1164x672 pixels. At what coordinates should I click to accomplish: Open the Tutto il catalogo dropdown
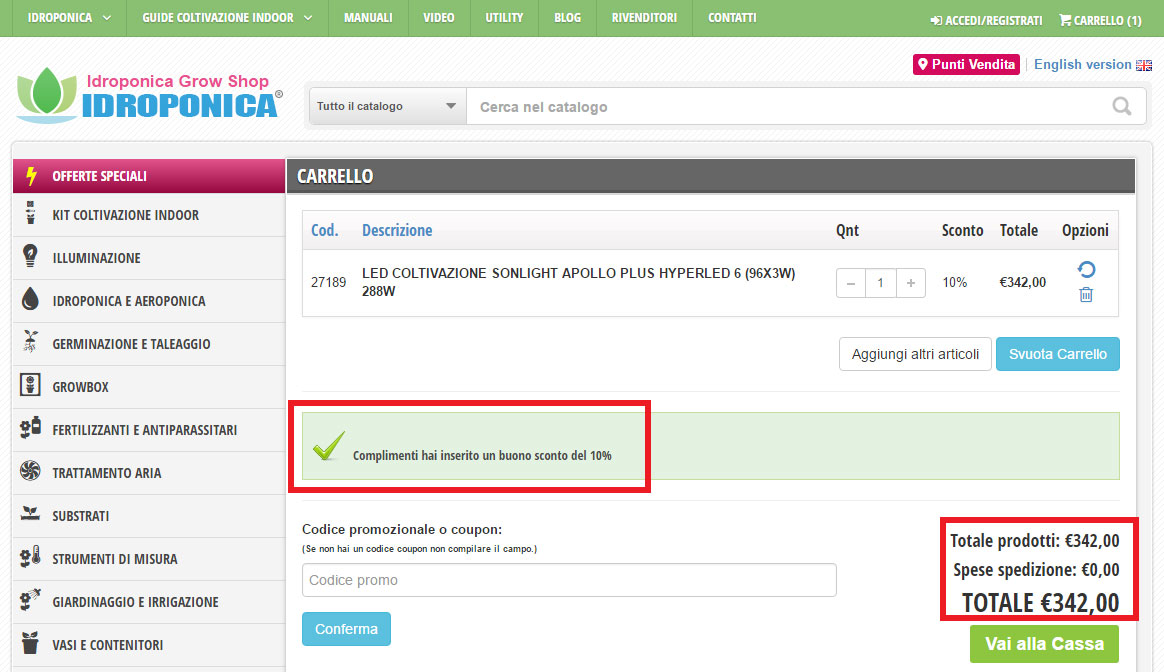click(388, 106)
